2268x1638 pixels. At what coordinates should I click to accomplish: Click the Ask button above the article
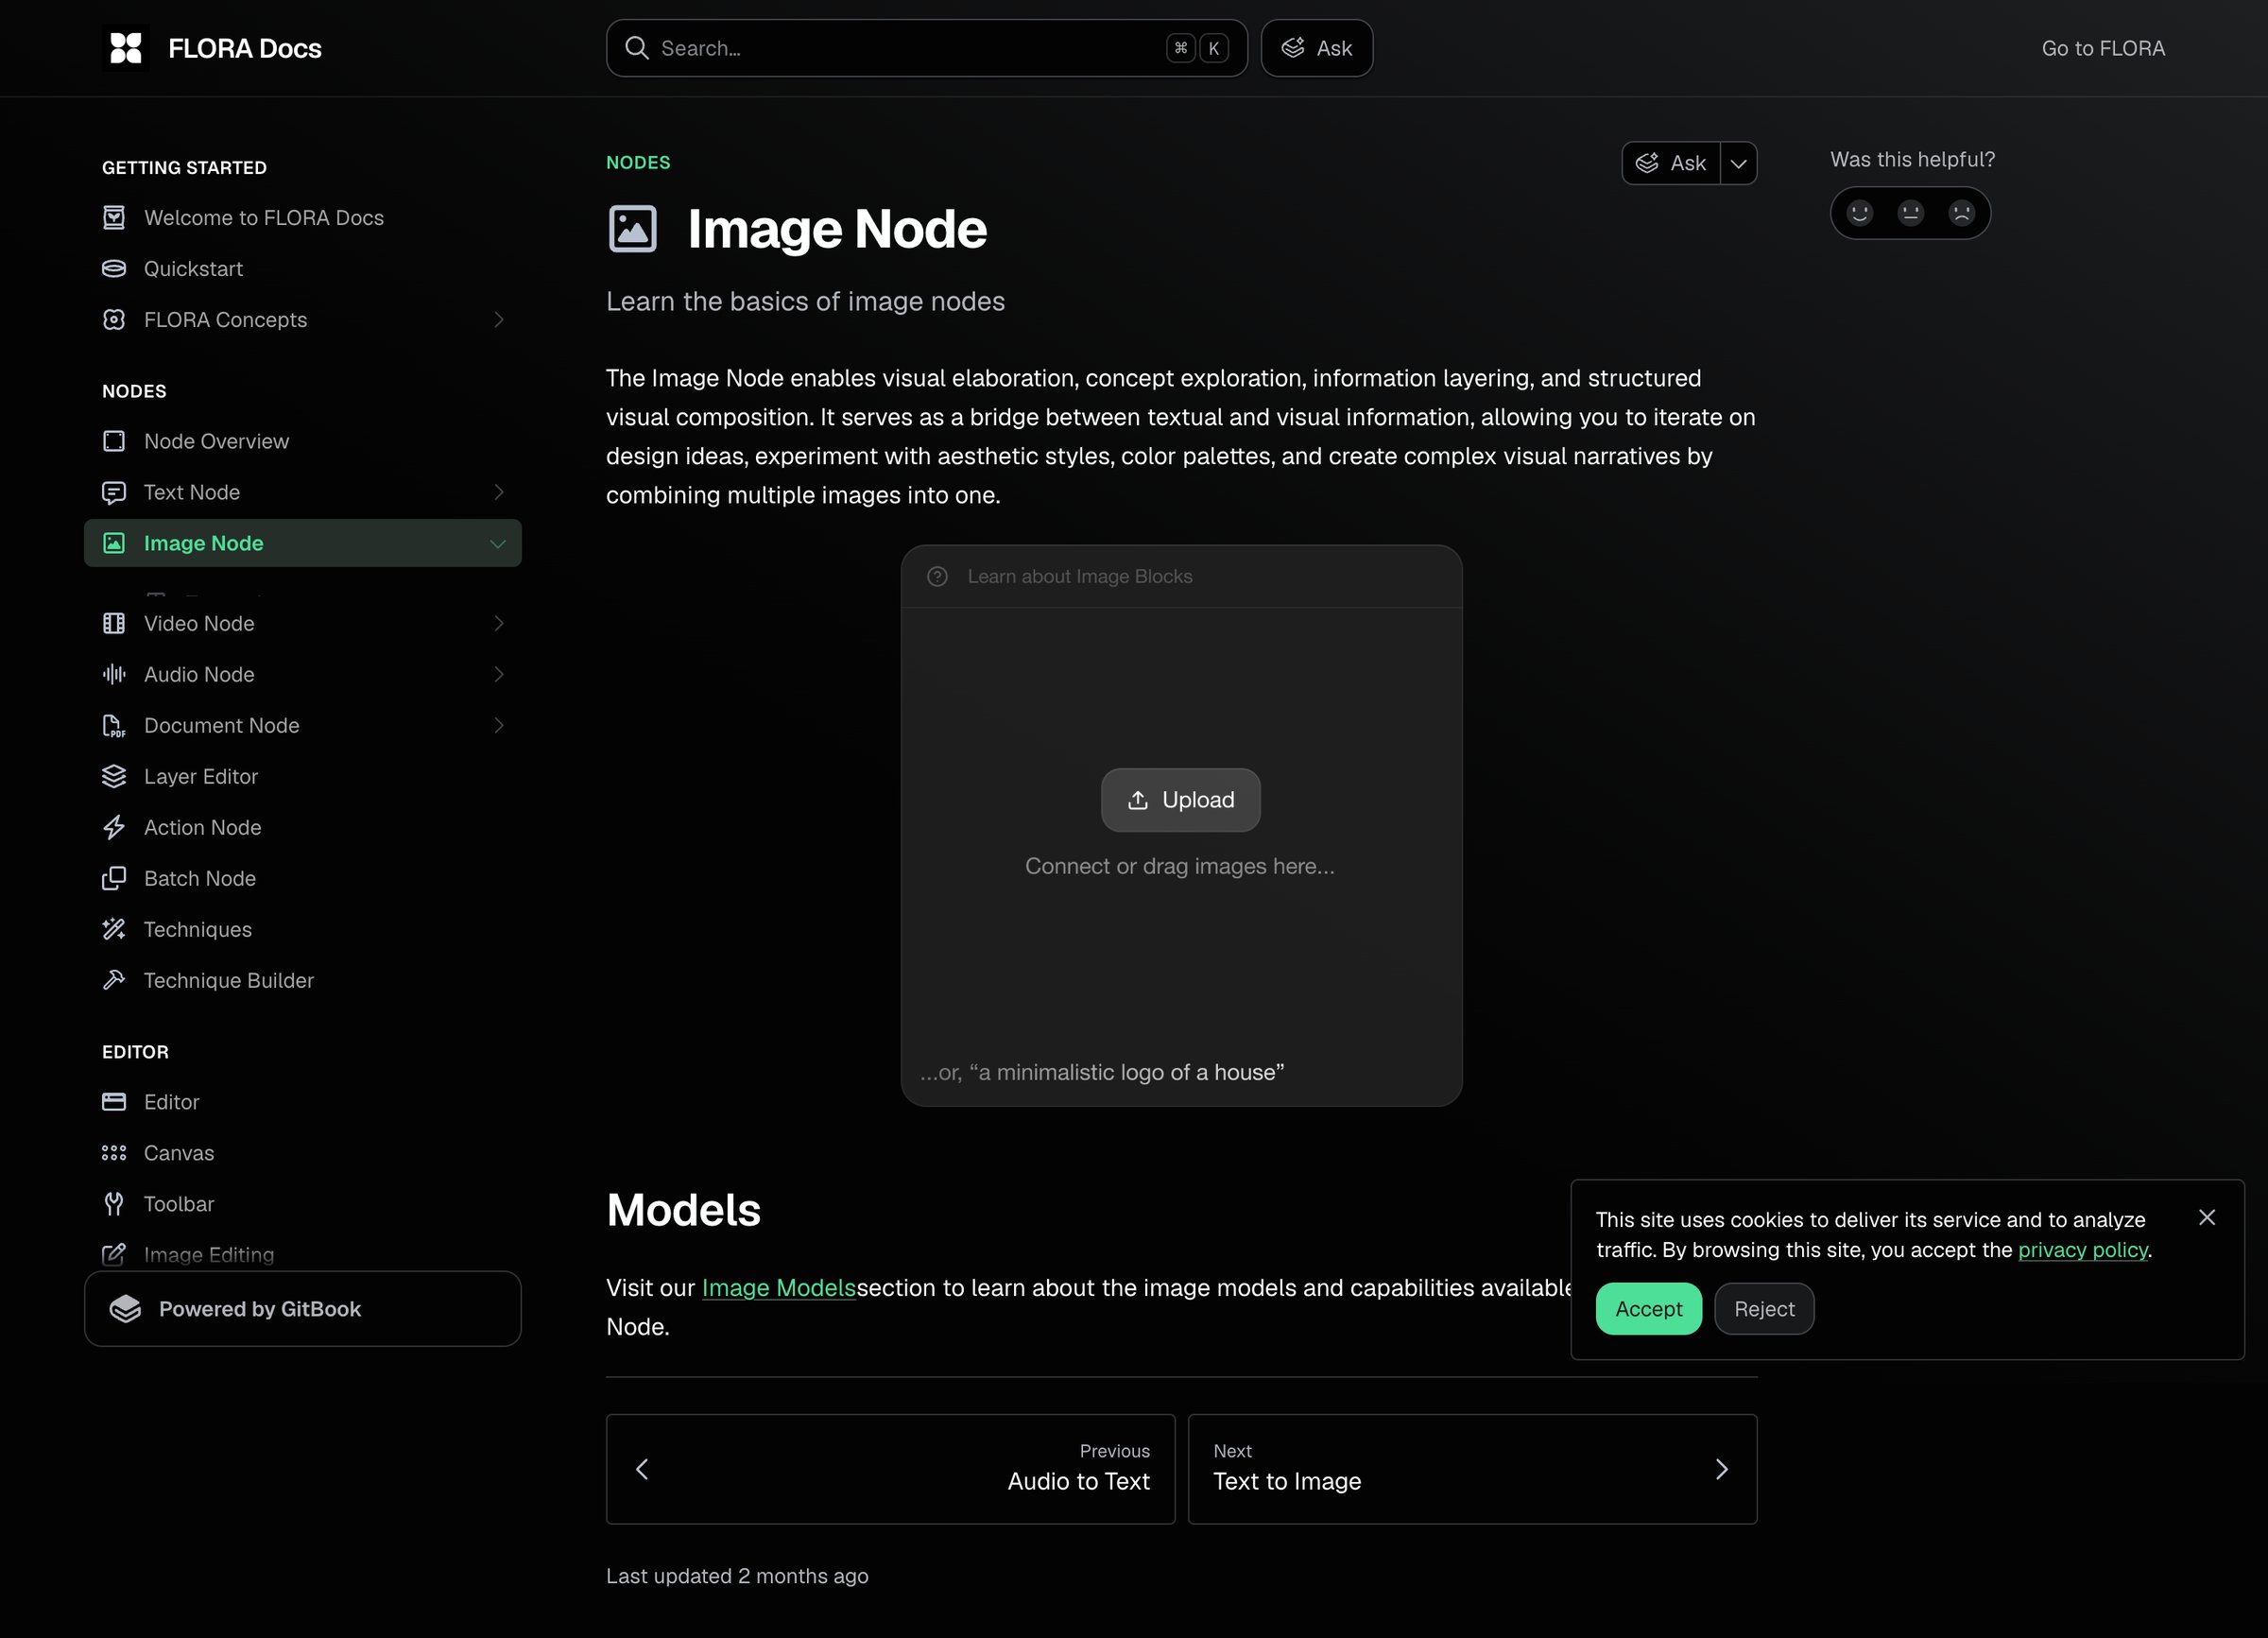point(1671,163)
